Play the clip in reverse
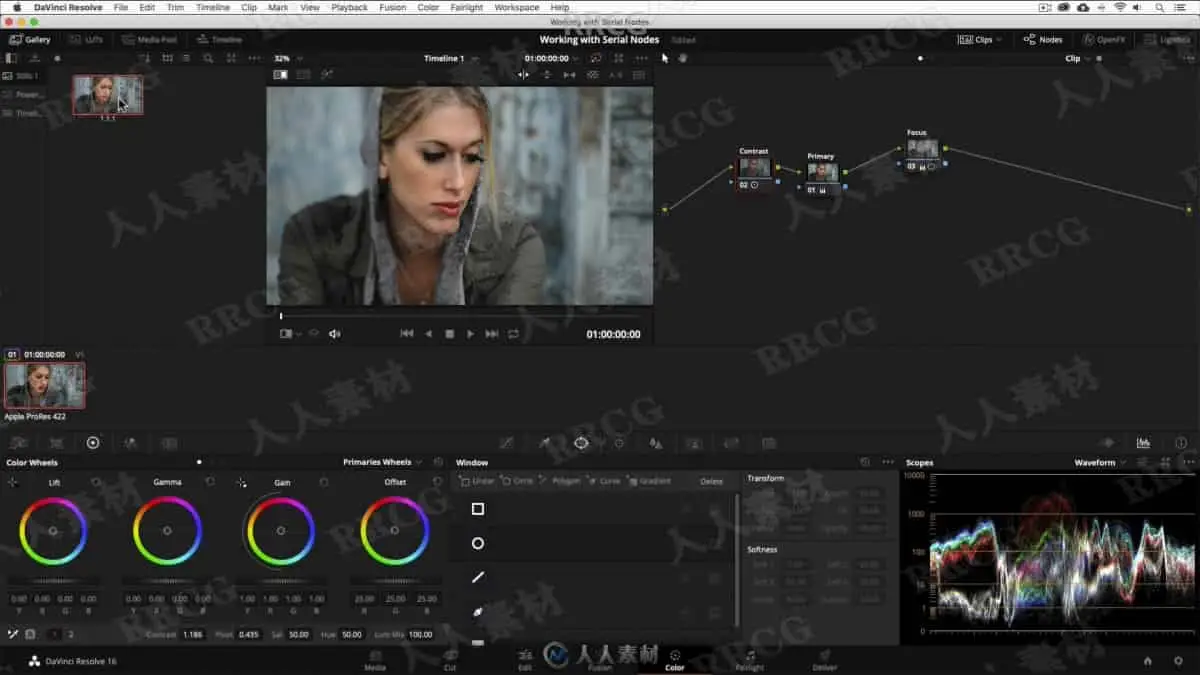This screenshot has width=1200, height=675. (429, 333)
